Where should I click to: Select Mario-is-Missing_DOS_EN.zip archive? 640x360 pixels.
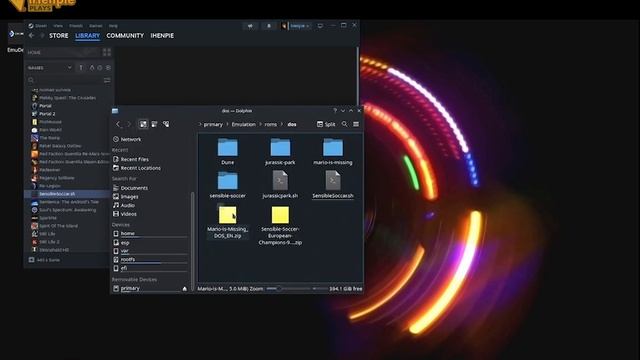(x=227, y=222)
